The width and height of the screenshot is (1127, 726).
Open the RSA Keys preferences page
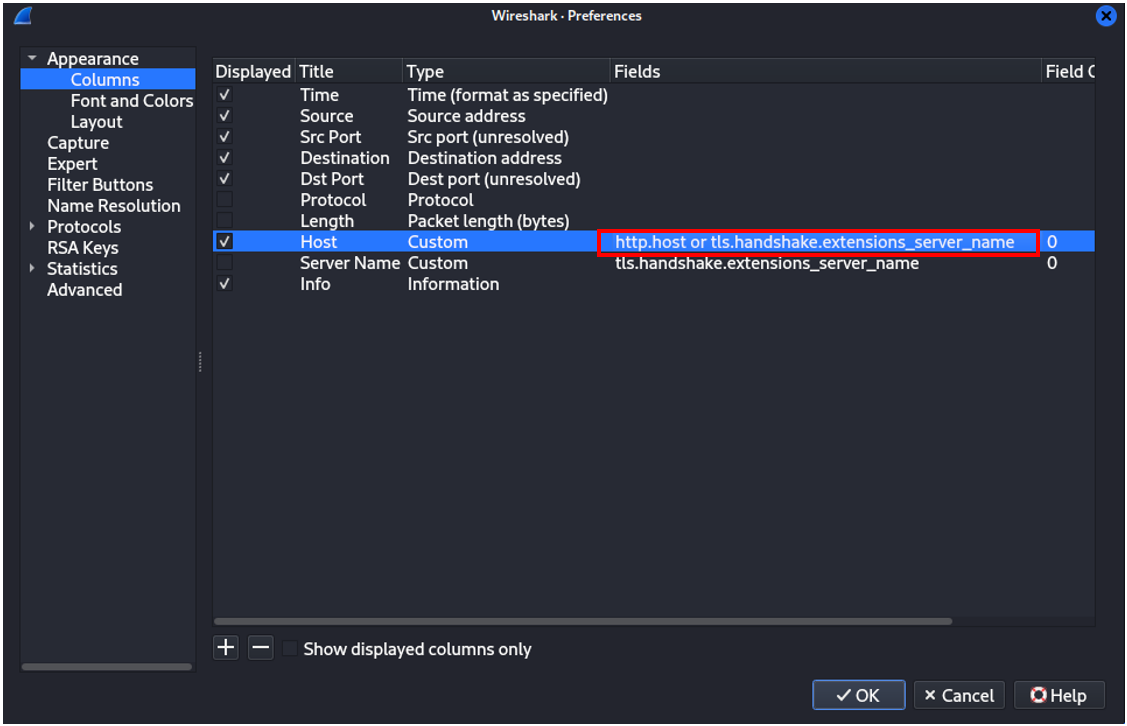[83, 247]
